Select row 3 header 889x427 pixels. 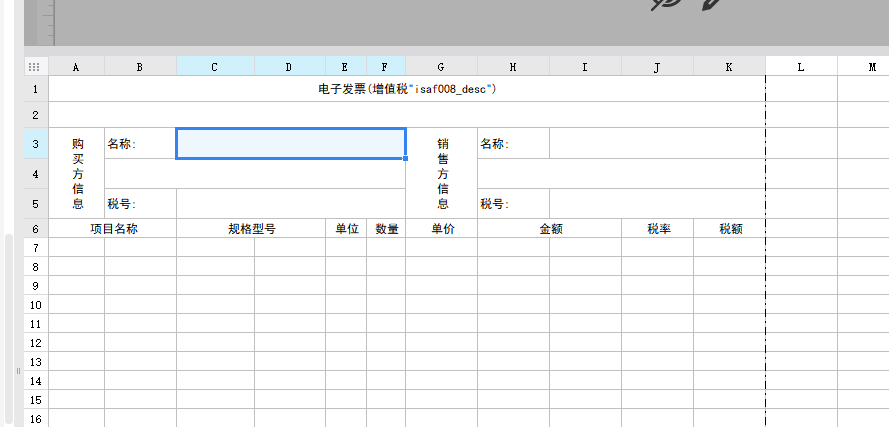tap(36, 143)
